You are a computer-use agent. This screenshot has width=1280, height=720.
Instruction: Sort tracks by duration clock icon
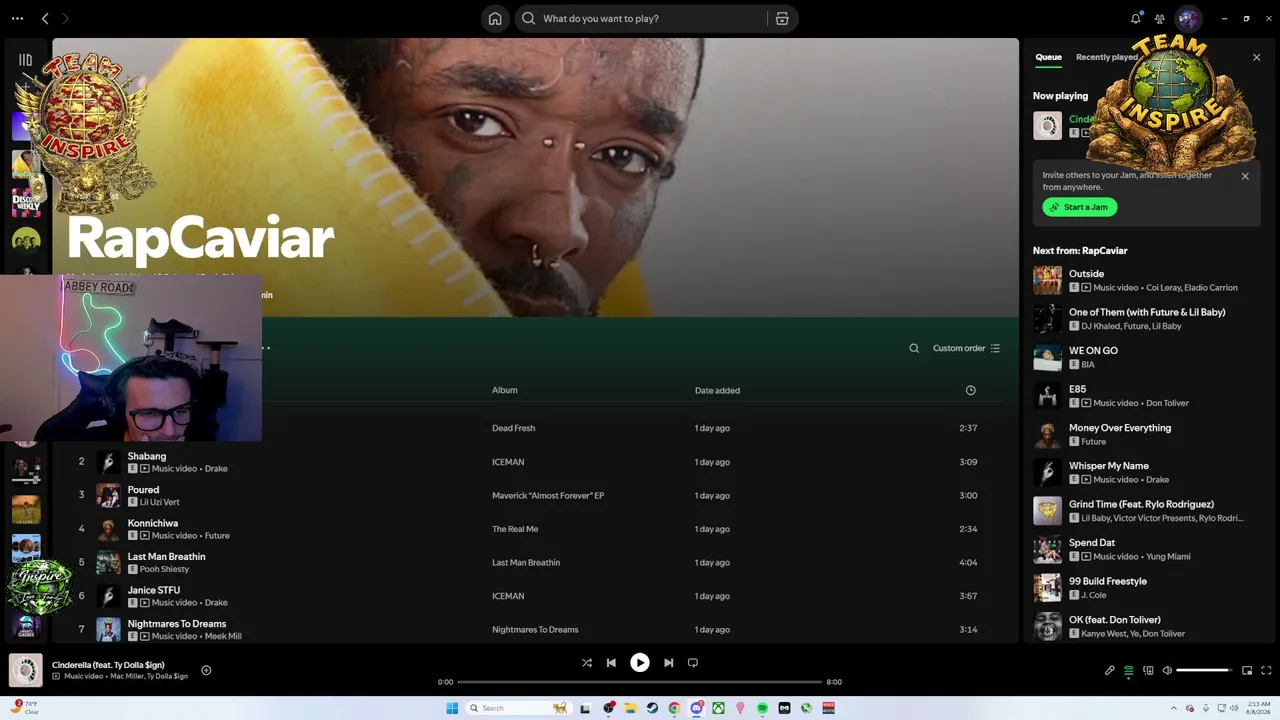pyautogui.click(x=970, y=390)
